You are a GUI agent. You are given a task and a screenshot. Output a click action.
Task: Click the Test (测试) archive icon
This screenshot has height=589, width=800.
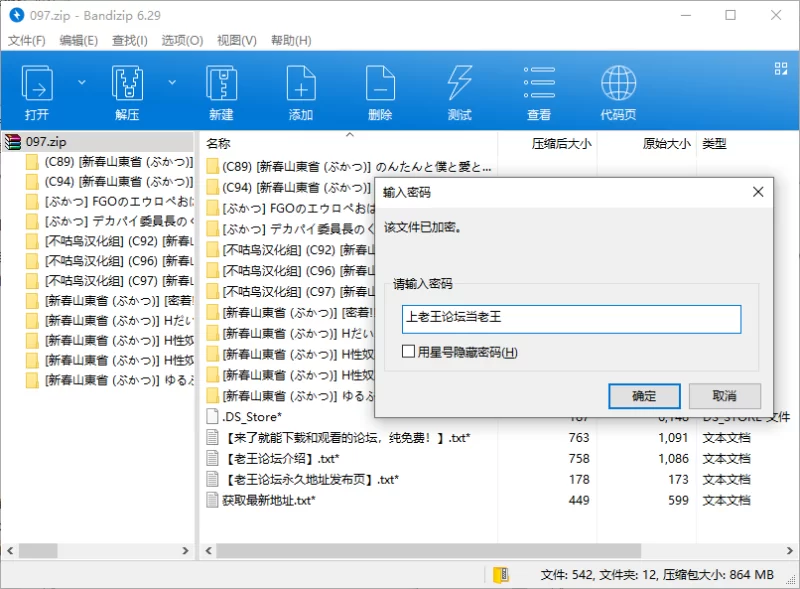tap(459, 90)
